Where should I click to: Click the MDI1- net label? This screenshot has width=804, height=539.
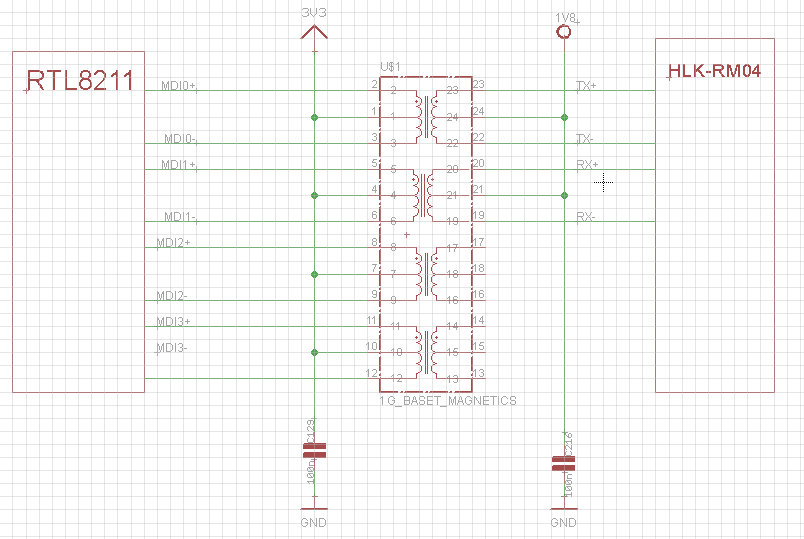click(181, 217)
